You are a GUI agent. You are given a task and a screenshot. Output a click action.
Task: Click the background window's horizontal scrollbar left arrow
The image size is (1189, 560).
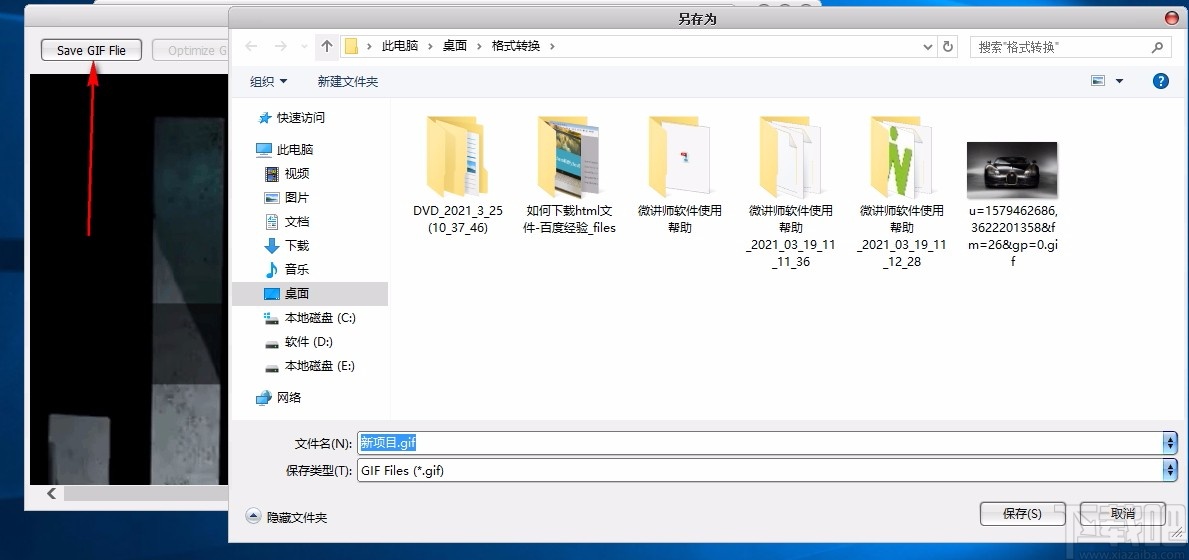(52, 494)
